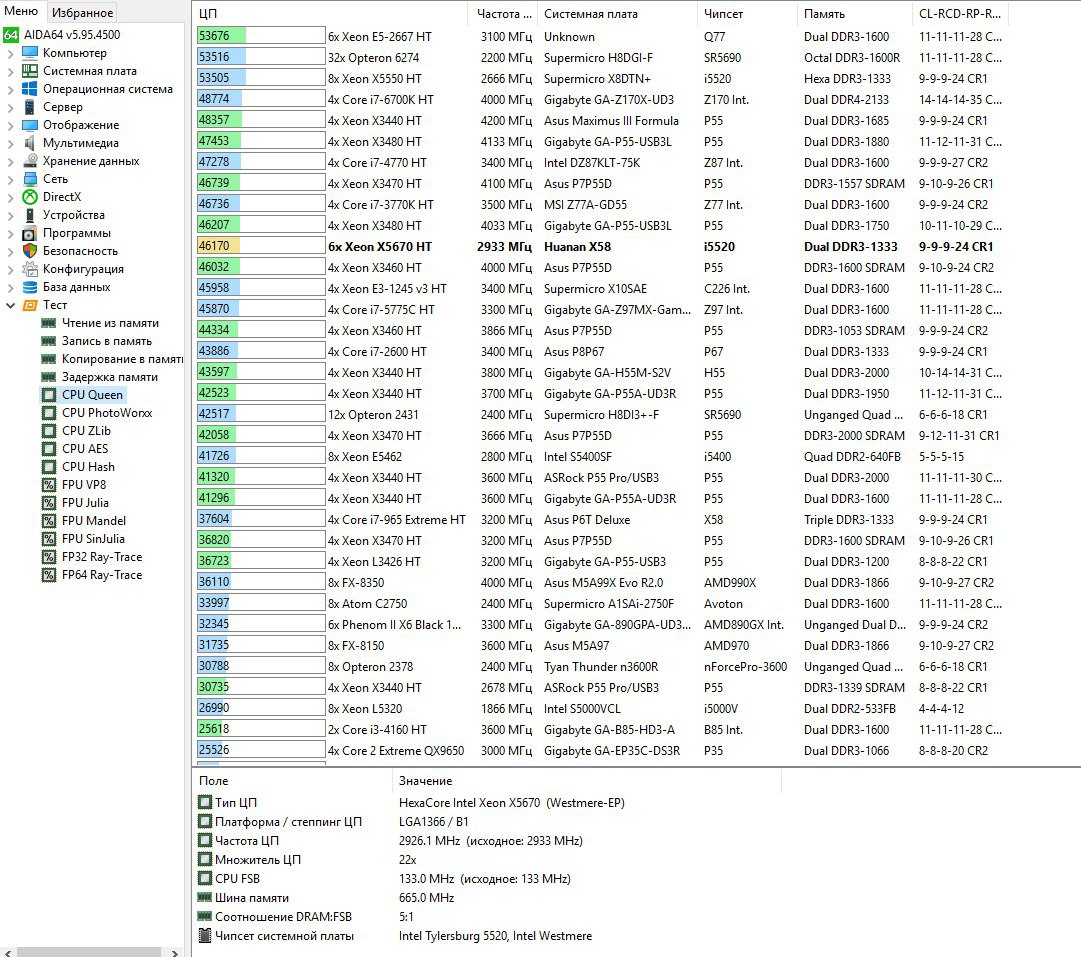Viewport: 1081px width, 957px height.
Task: Open the Копирование в памяти benchmark
Action: click(x=123, y=359)
